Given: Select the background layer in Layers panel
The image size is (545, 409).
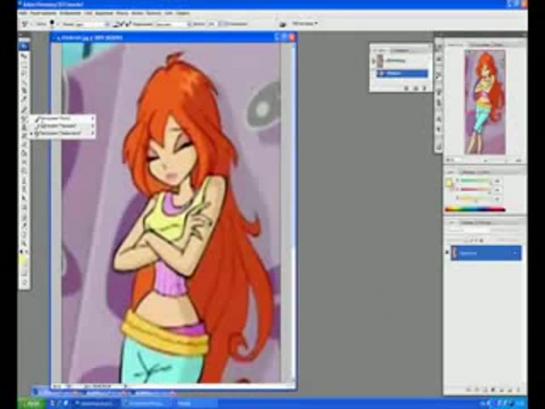Looking at the screenshot, I should (486, 253).
